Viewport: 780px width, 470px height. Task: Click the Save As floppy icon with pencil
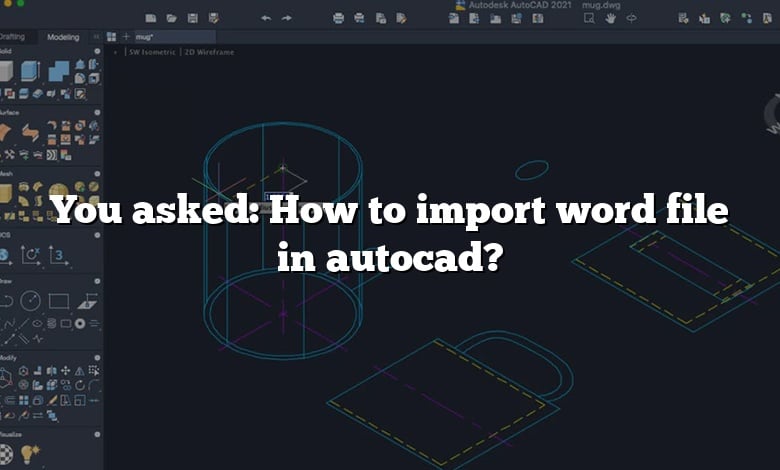pos(214,18)
